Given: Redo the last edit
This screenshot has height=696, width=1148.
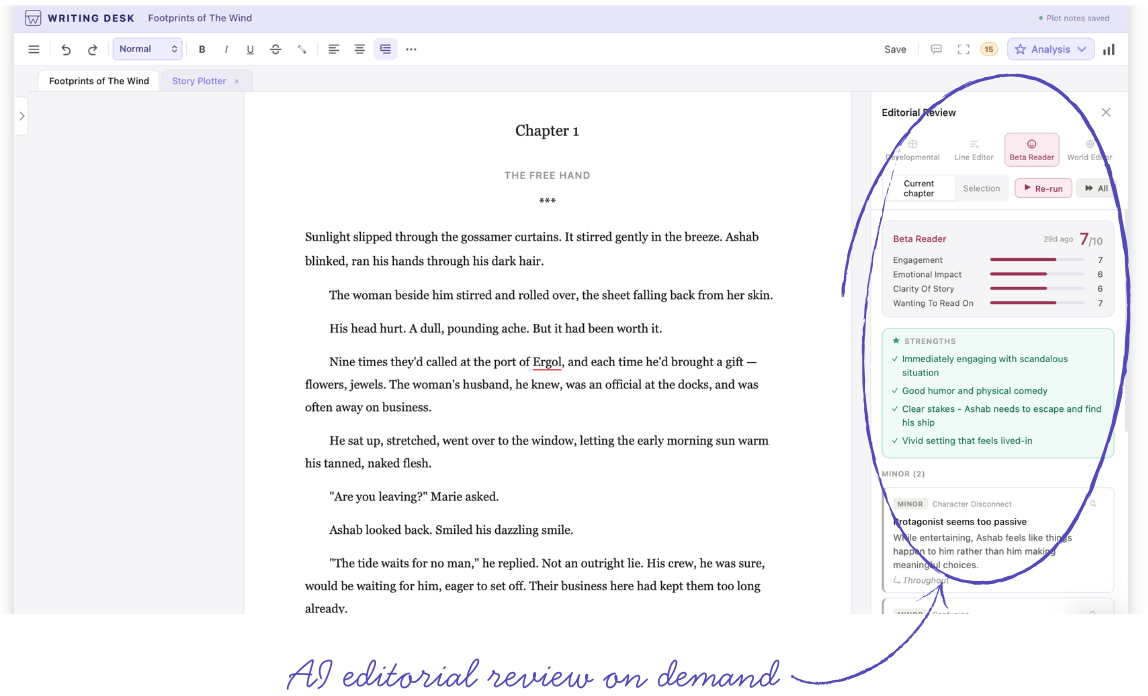Looking at the screenshot, I should coord(92,50).
